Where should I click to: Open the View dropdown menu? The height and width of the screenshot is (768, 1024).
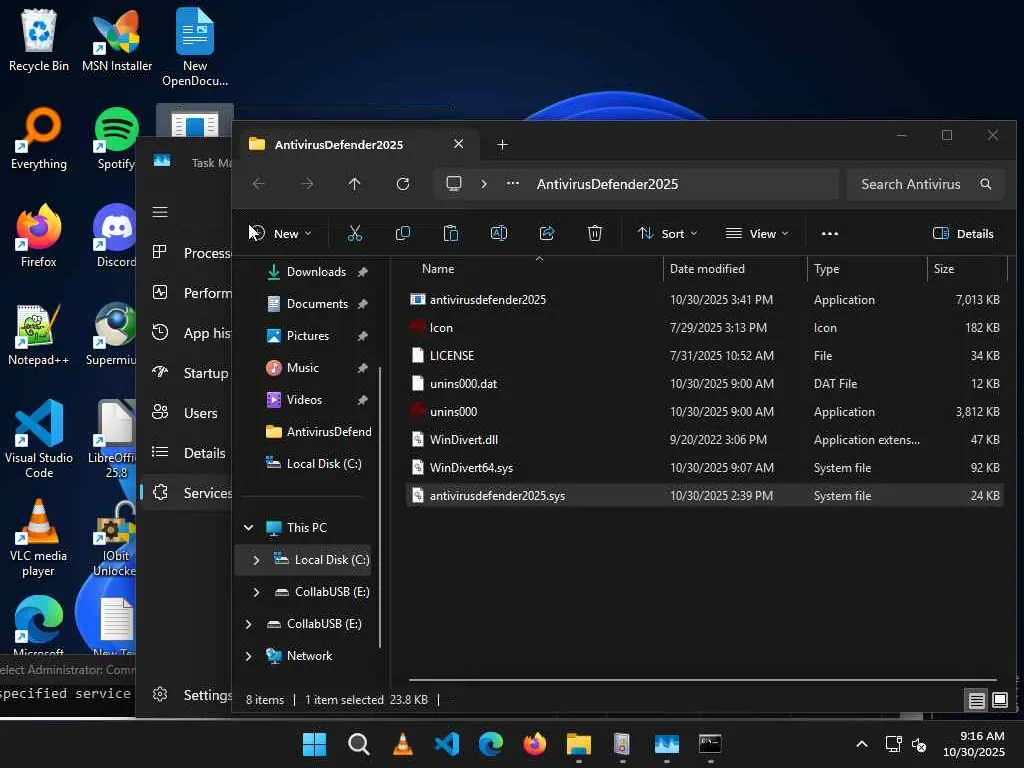757,233
